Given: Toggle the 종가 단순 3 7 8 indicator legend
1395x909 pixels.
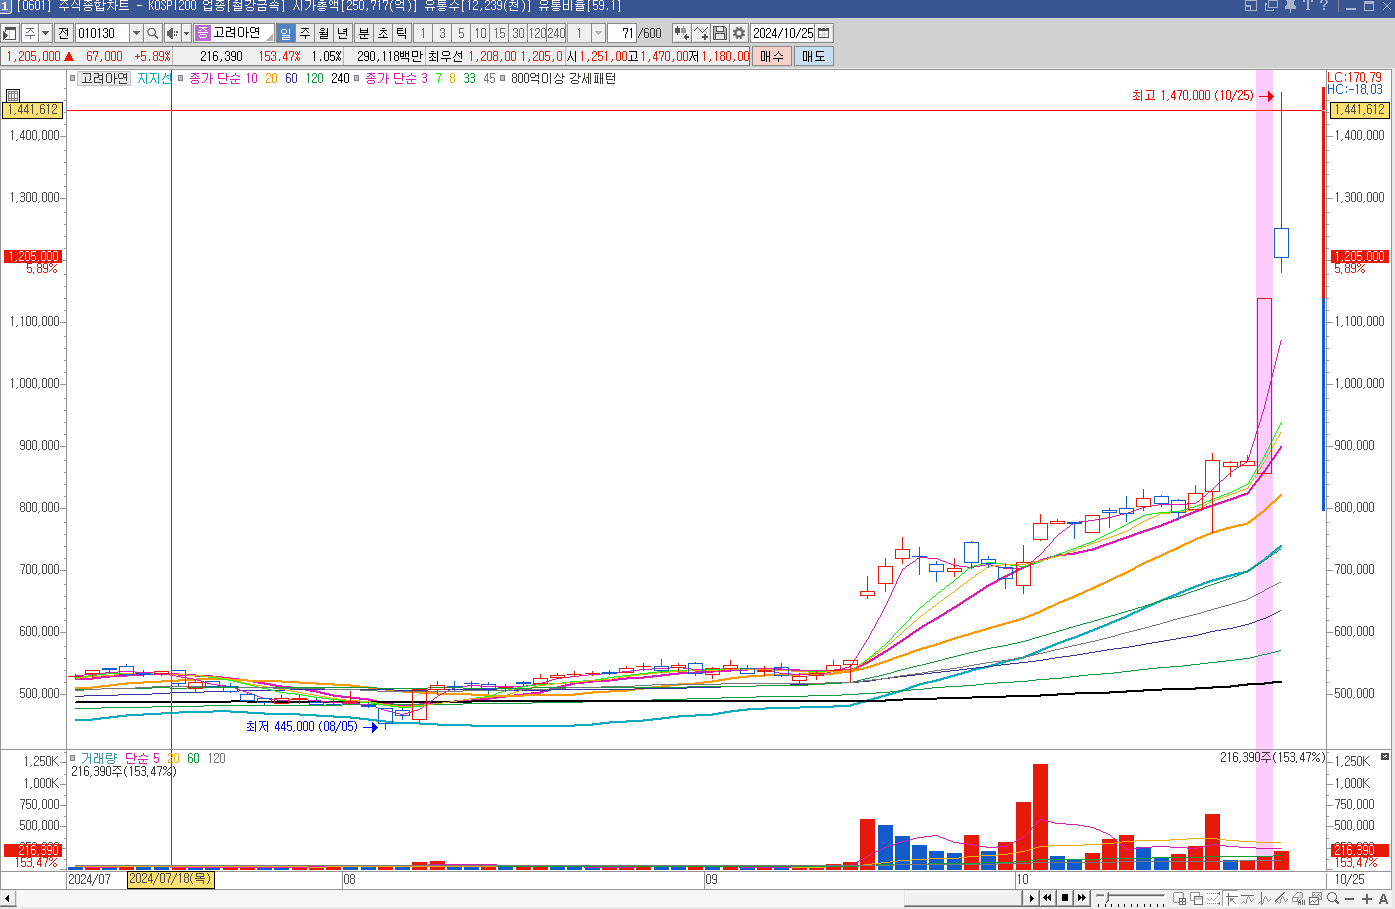Looking at the screenshot, I should pyautogui.click(x=429, y=78).
